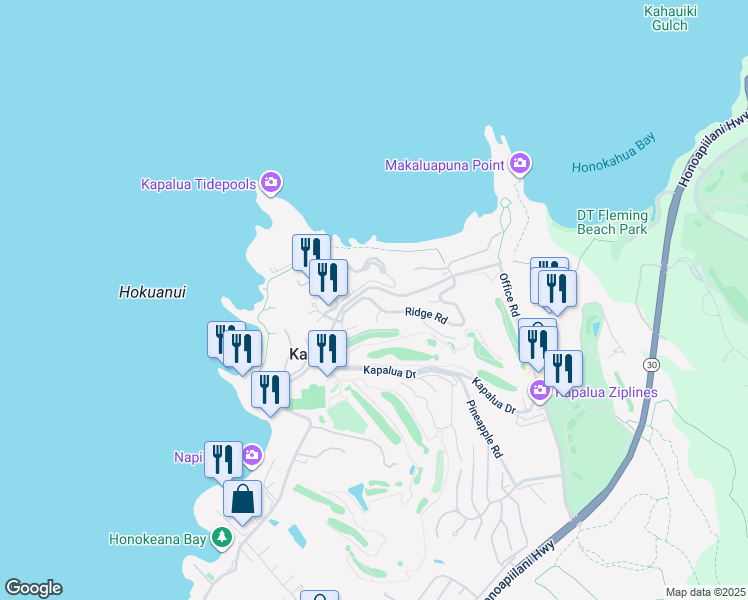Click the Kapalua Tidepools camera marker

coord(271,183)
